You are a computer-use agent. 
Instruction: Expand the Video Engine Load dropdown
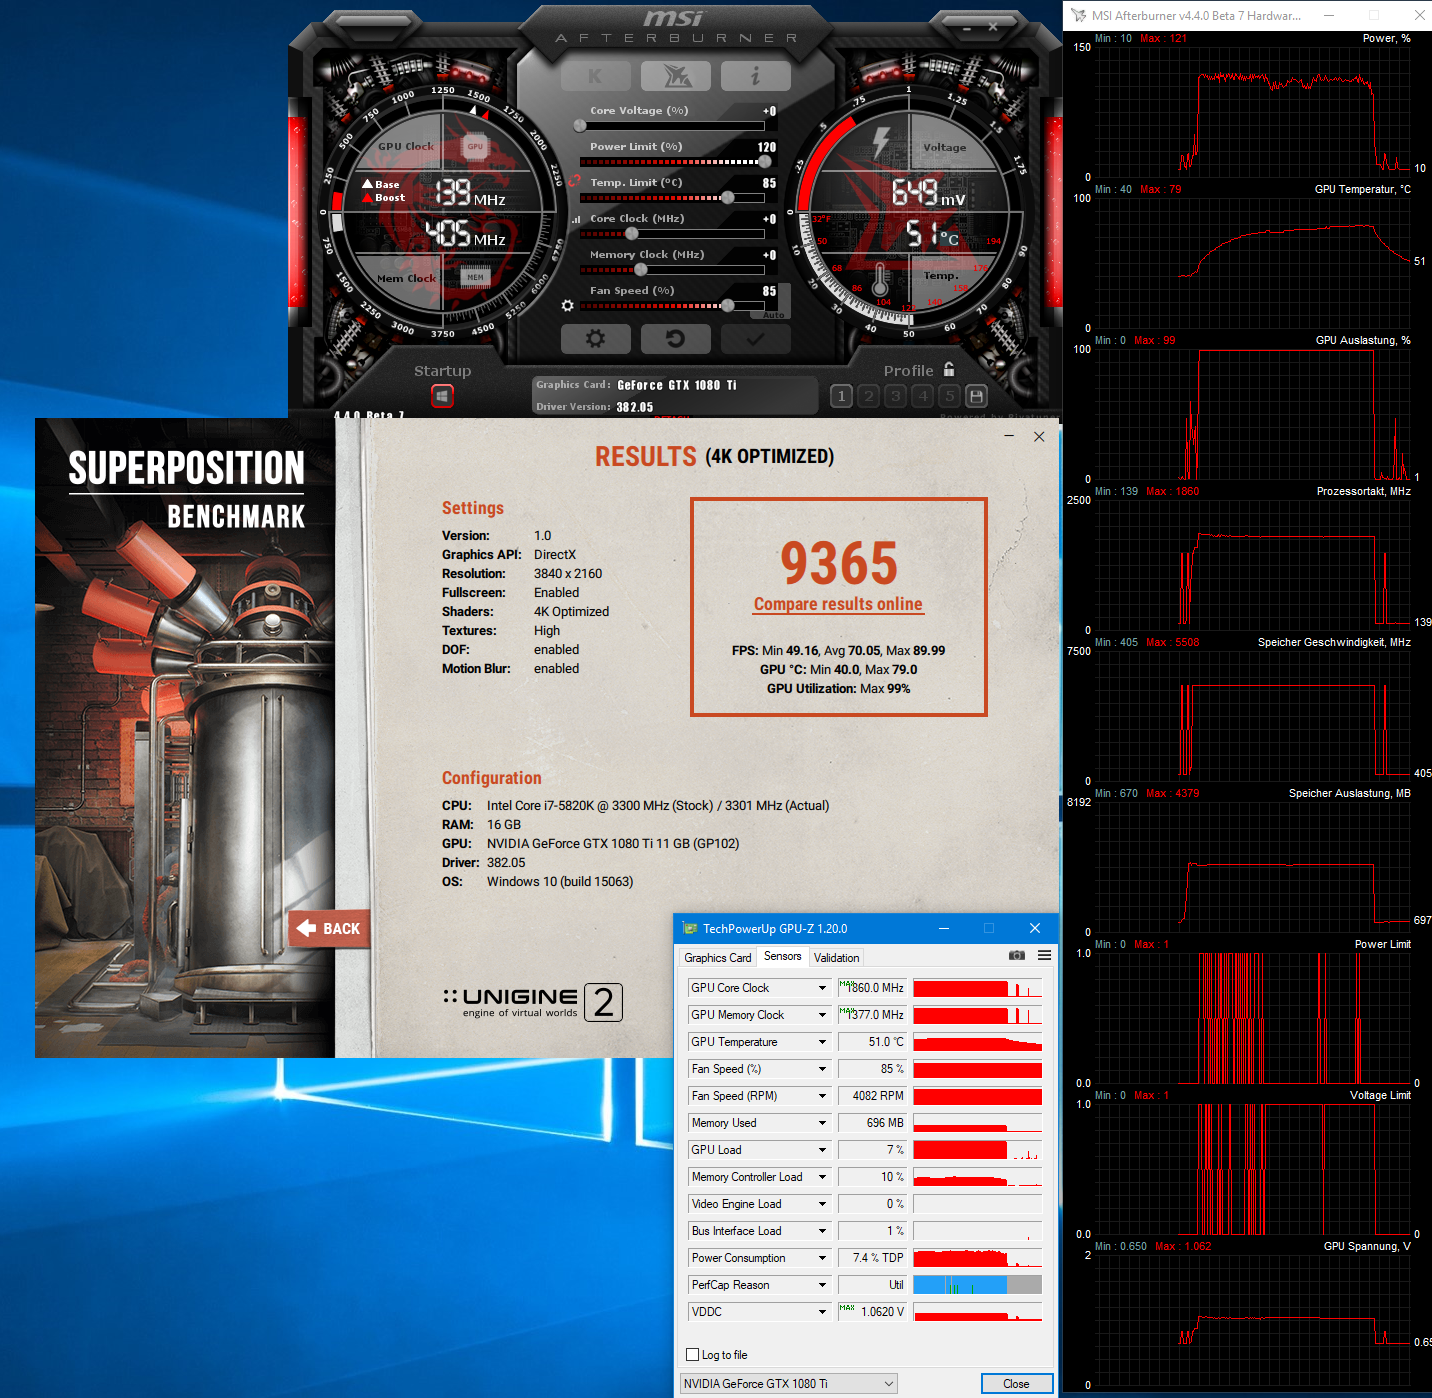(x=823, y=1204)
